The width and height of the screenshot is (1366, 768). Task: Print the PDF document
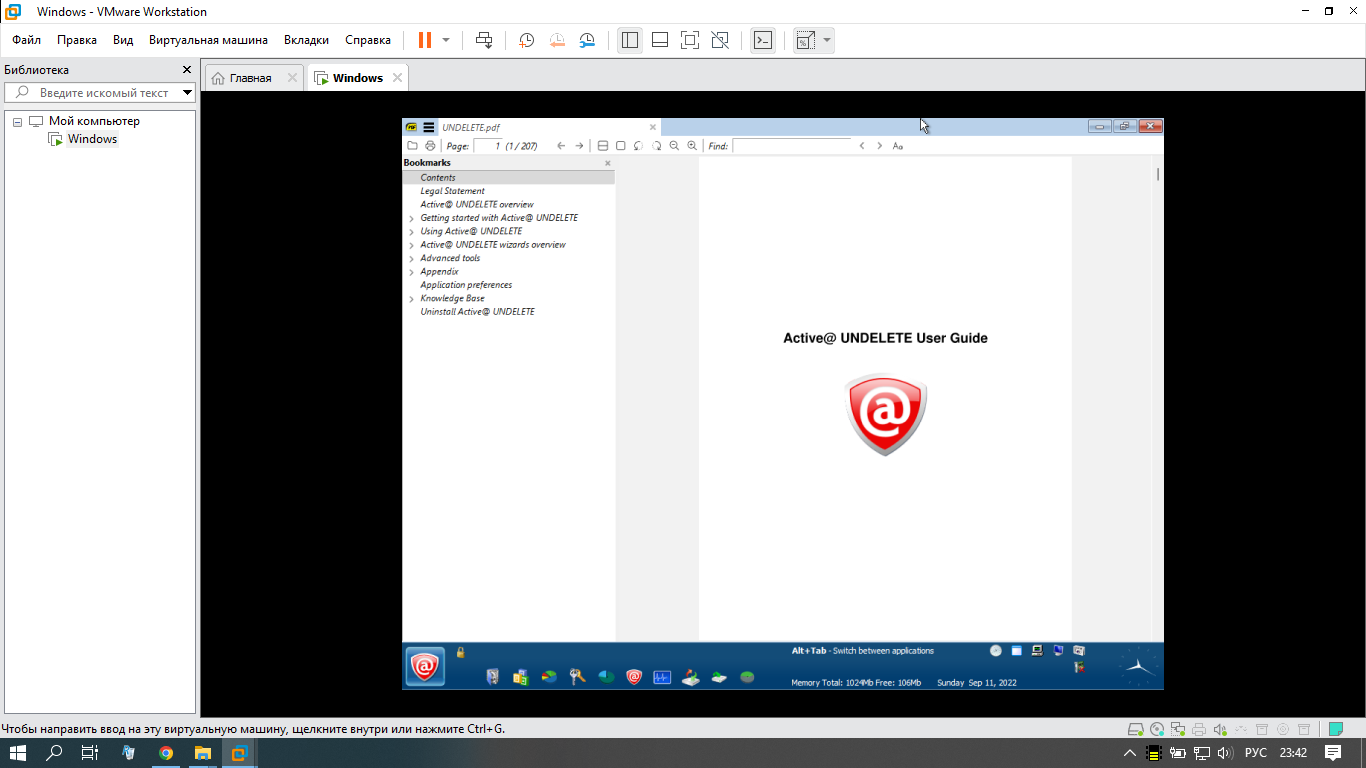(430, 146)
